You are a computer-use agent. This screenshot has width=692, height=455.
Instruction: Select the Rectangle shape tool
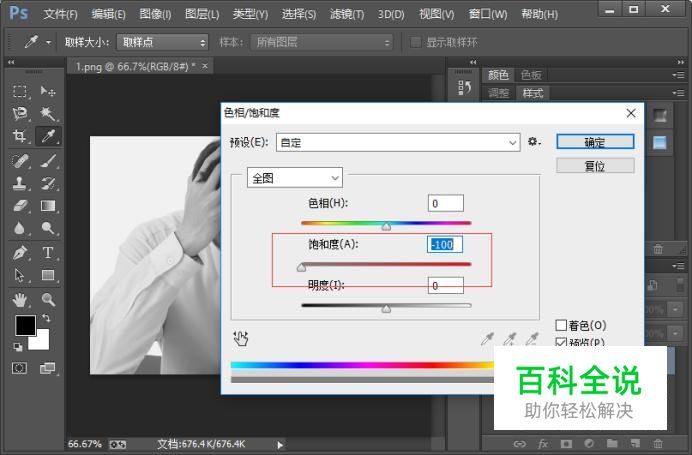(48, 275)
